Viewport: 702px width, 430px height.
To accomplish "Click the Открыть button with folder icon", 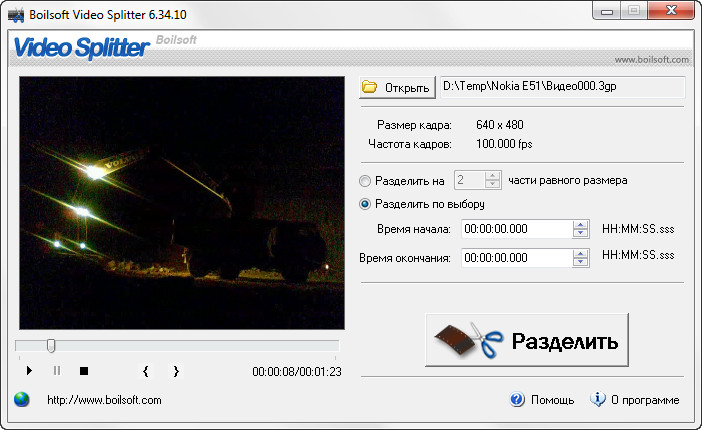I will coord(397,87).
